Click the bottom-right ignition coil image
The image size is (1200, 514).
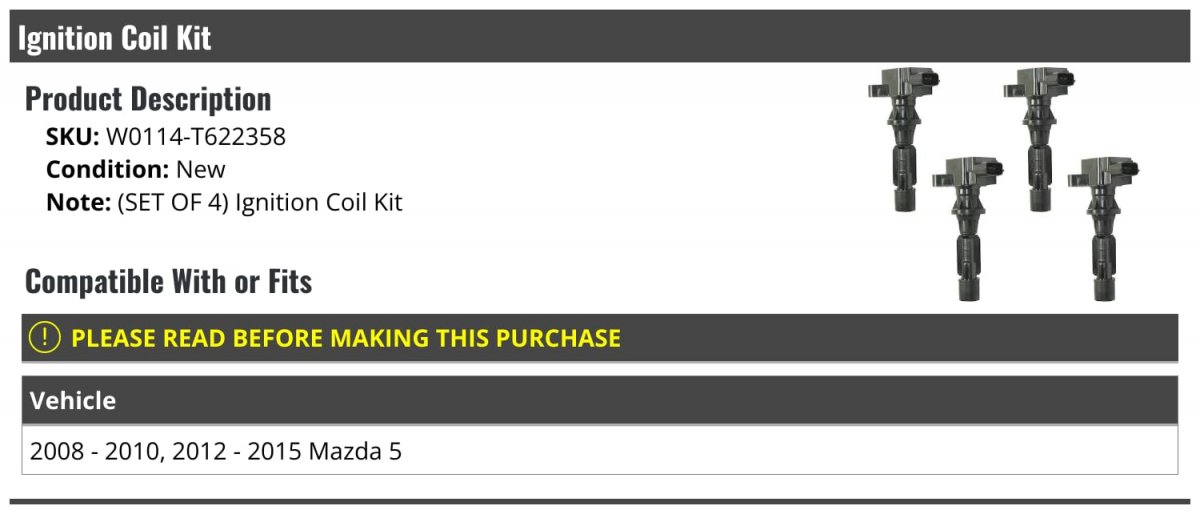1104,228
